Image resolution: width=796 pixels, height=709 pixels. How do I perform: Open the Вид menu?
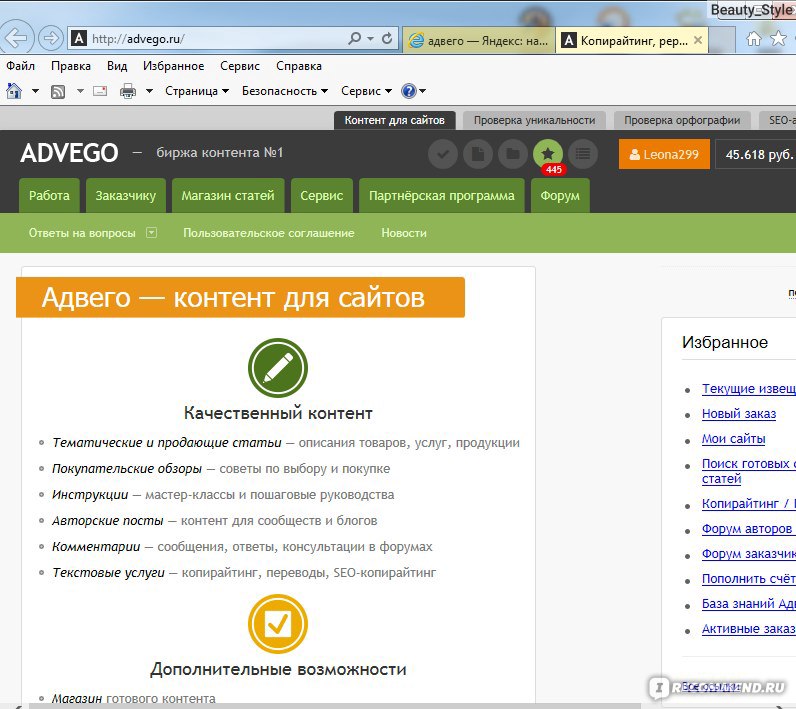click(x=117, y=66)
